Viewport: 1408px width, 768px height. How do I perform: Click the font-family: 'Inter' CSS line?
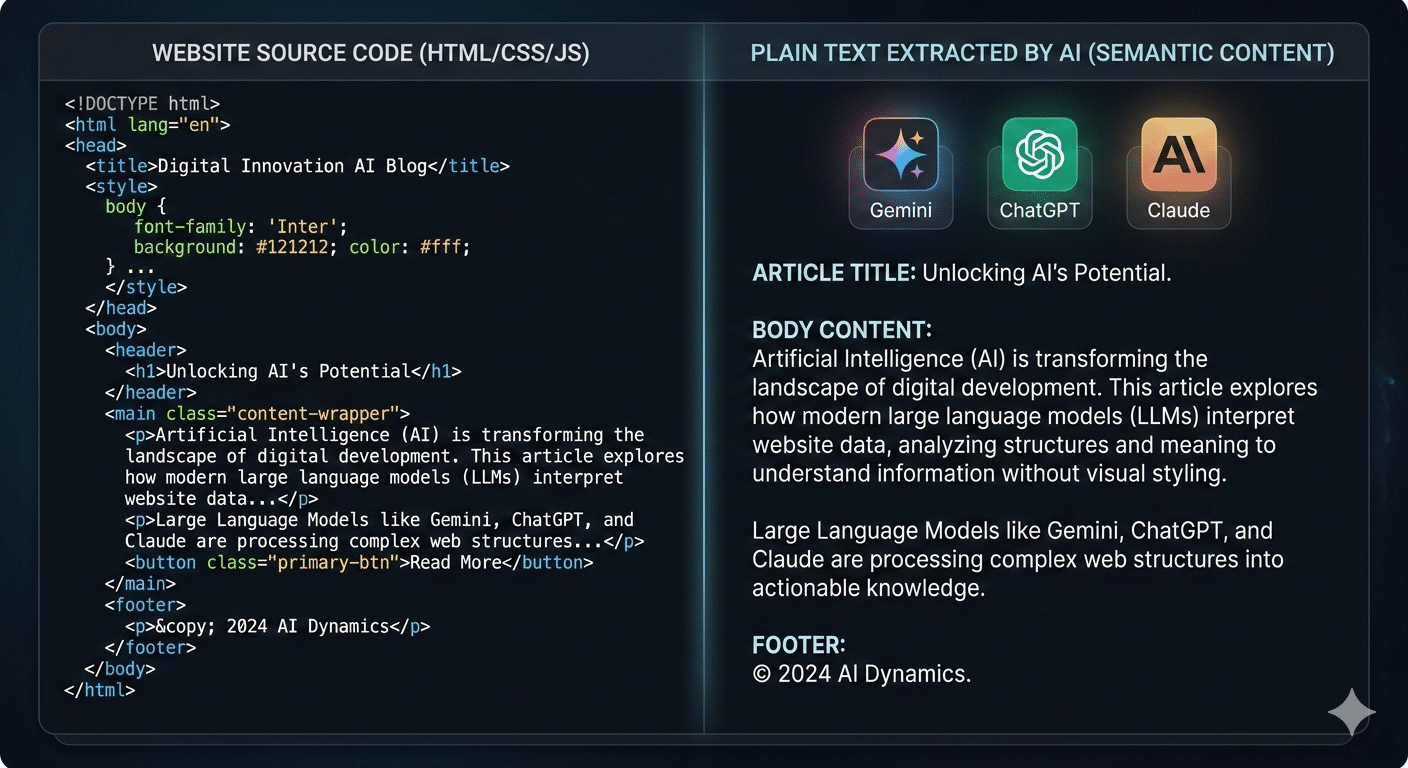(x=241, y=227)
